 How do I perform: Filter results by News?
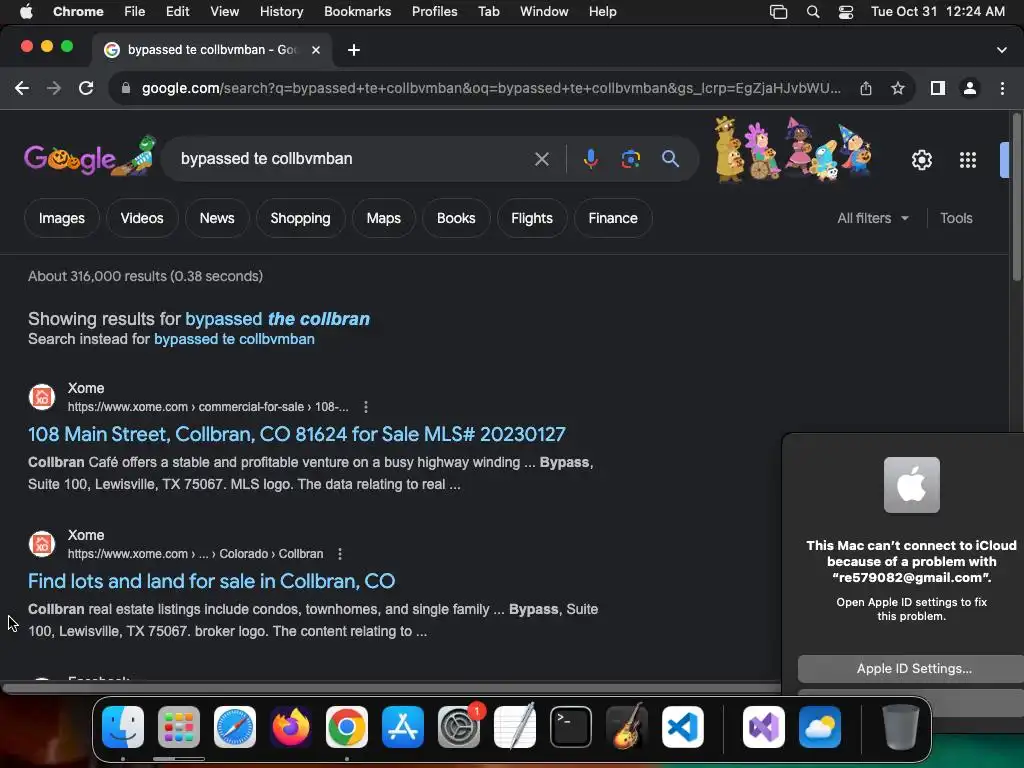tap(217, 218)
